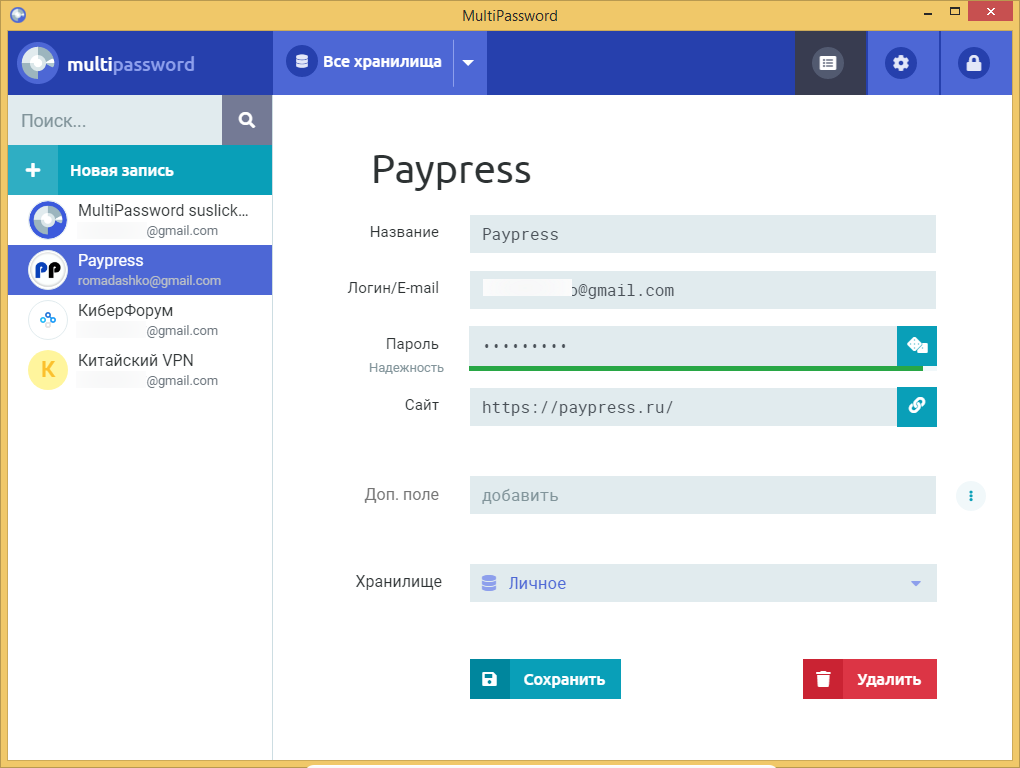Open the Хранилище Личное dropdown
Image resolution: width=1020 pixels, height=768 pixels.
pos(703,583)
